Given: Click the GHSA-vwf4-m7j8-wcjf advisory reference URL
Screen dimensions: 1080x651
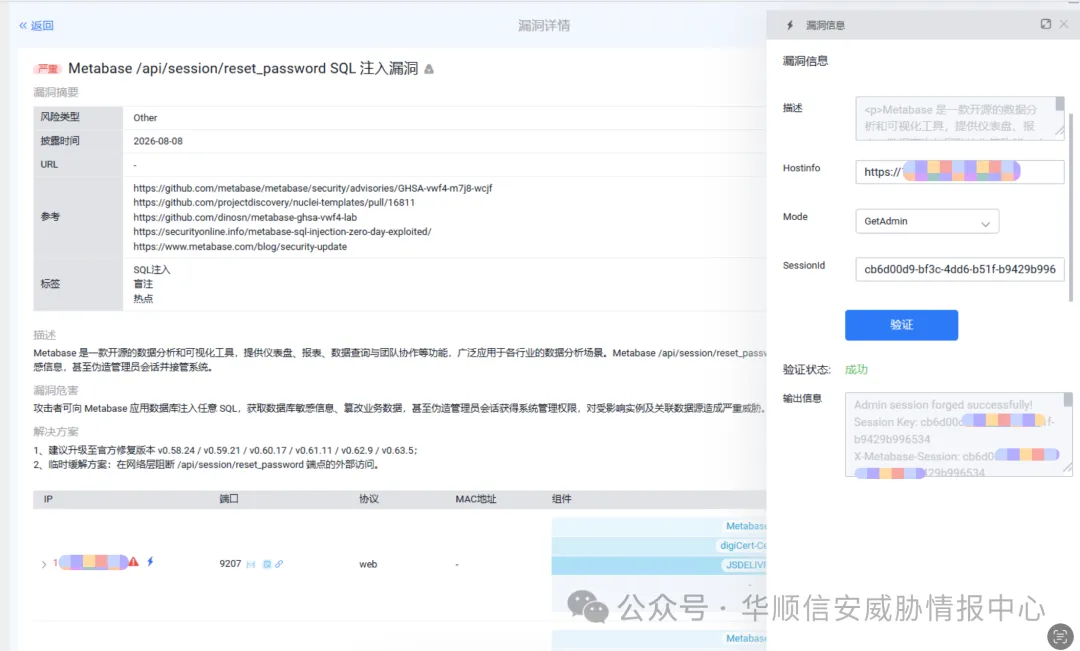Looking at the screenshot, I should 313,188.
